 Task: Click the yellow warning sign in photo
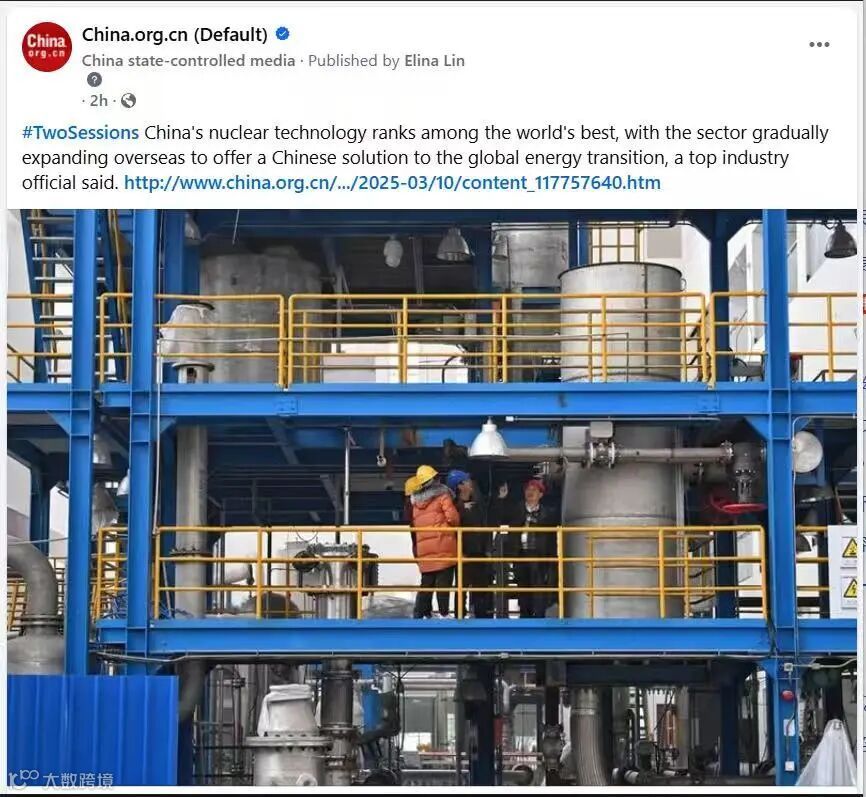(x=850, y=548)
